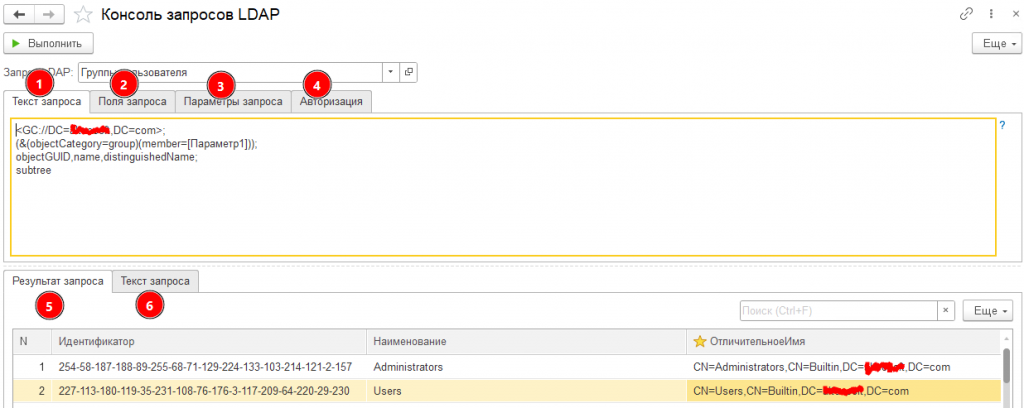
Task: Expand the Запрос LDAP dropdown list
Action: pos(390,72)
